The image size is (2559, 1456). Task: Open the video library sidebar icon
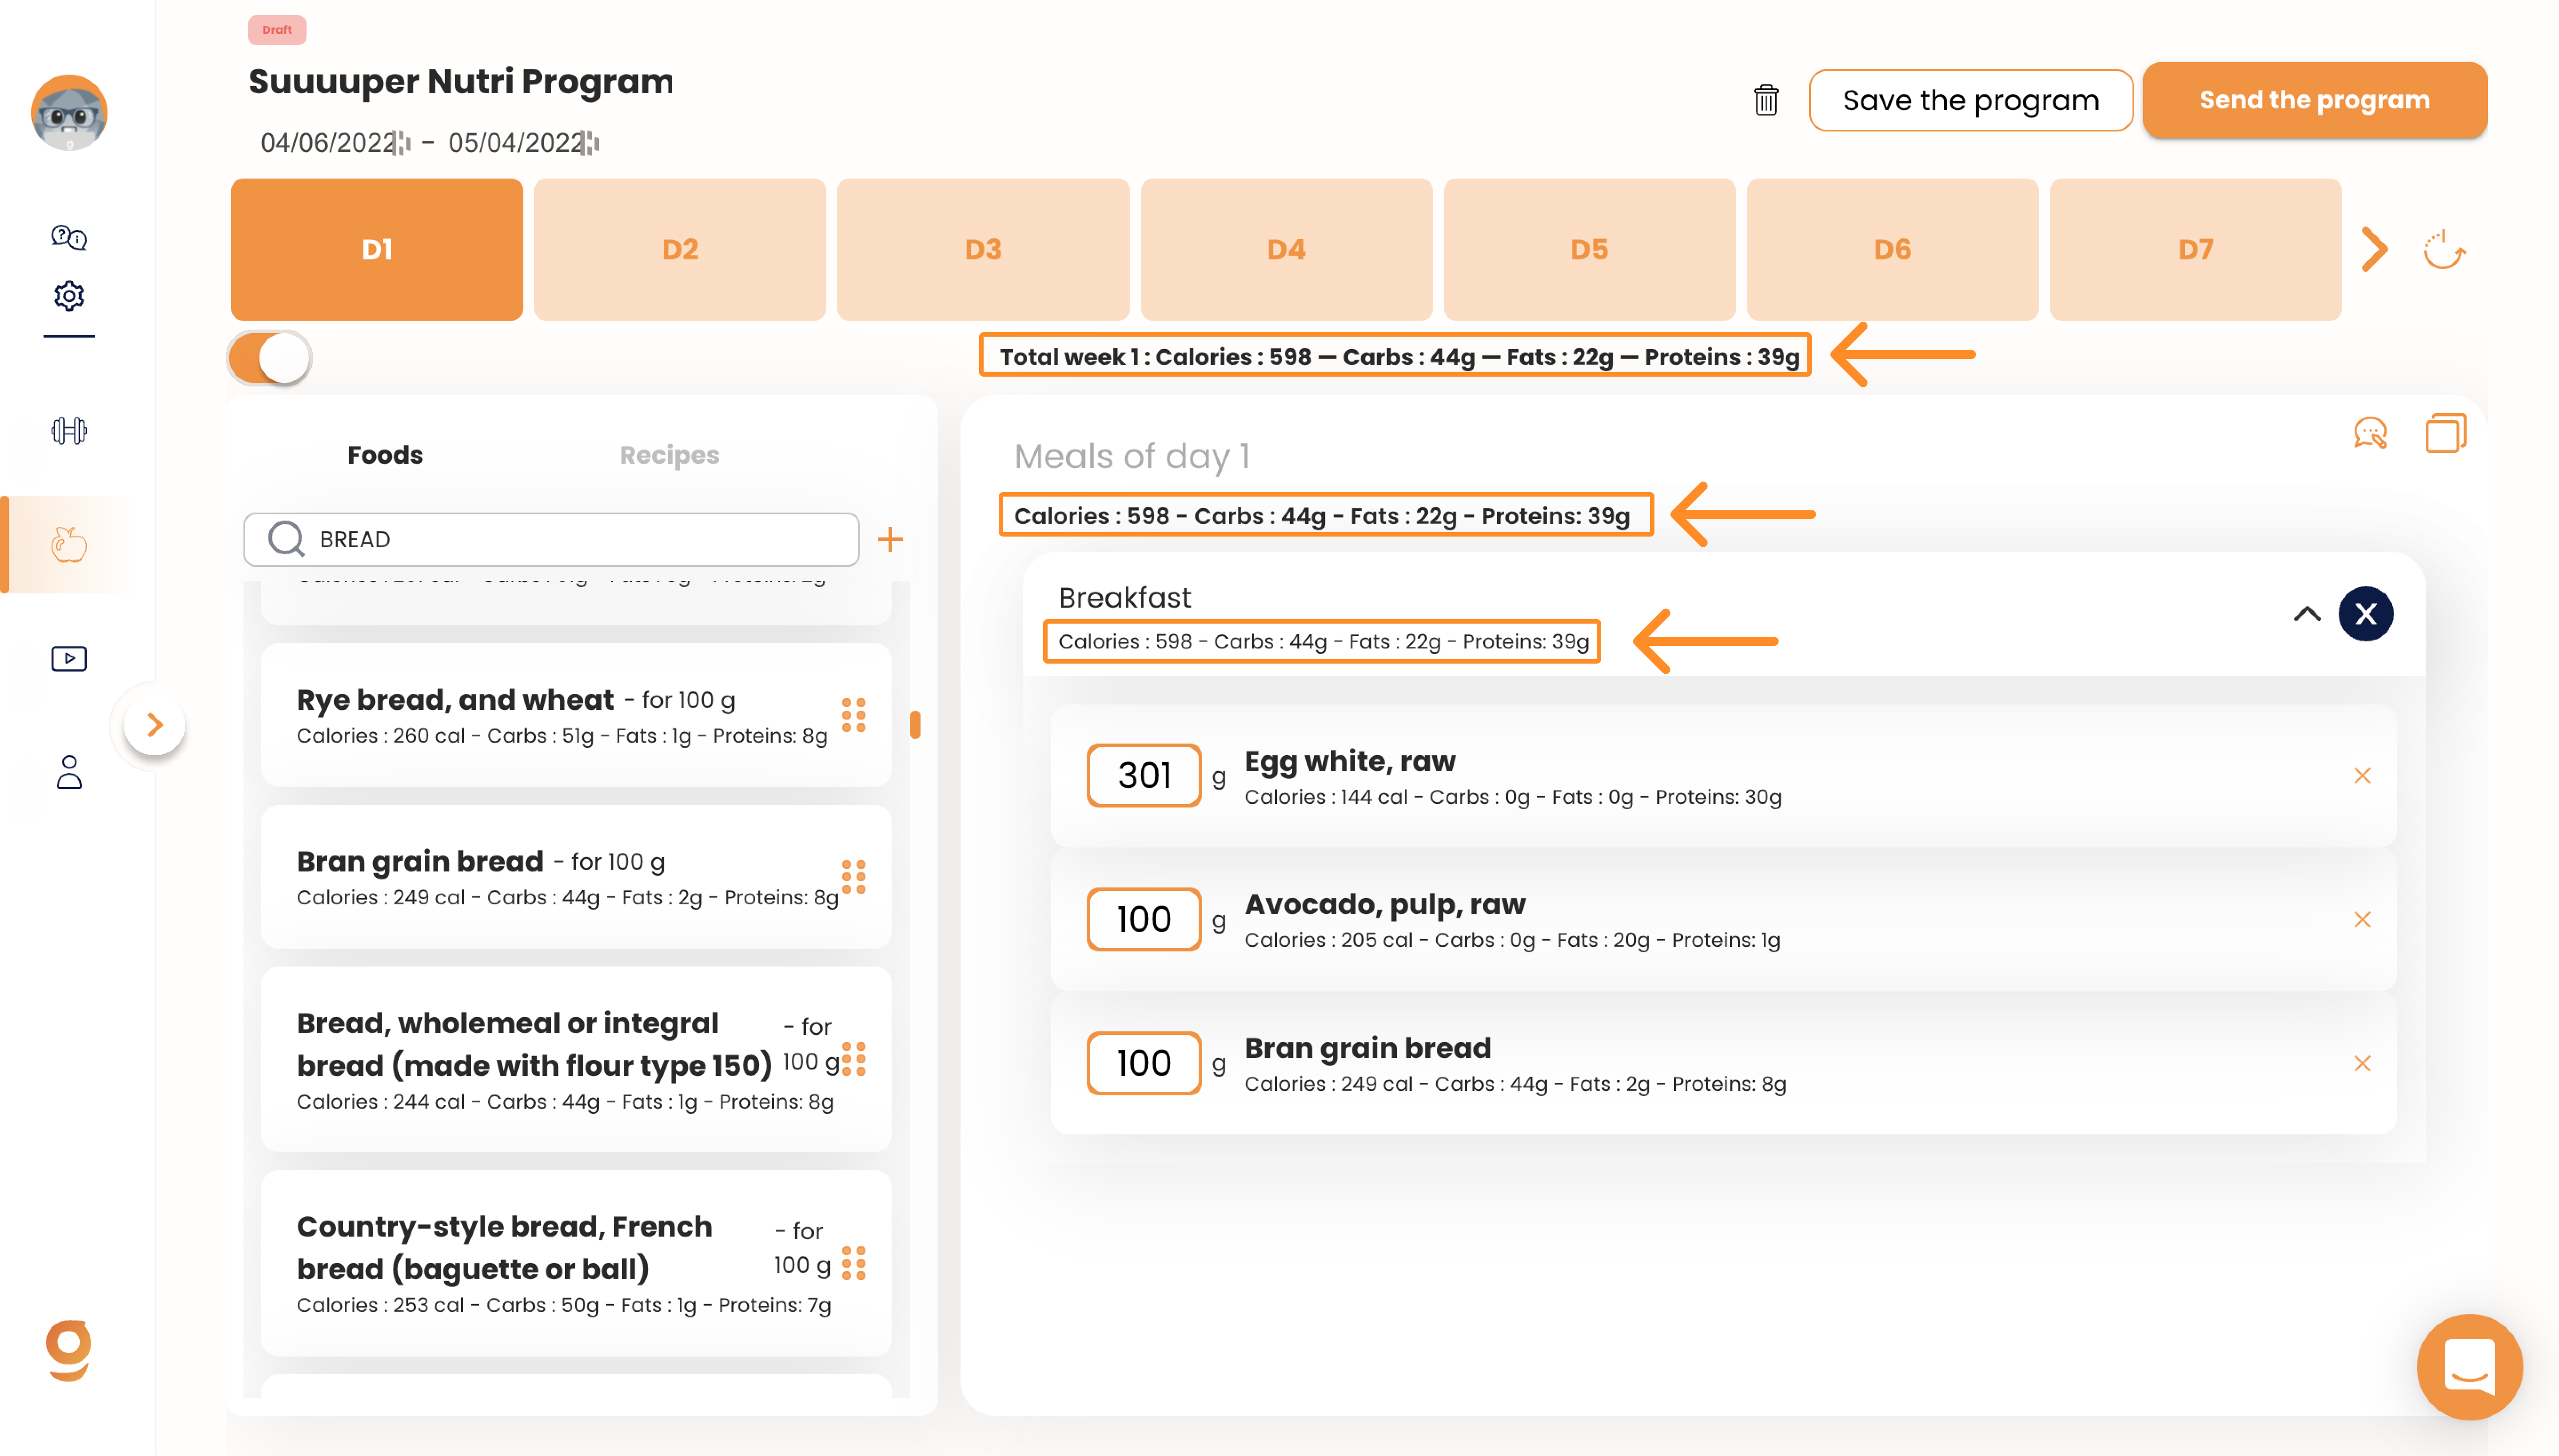tap(69, 658)
